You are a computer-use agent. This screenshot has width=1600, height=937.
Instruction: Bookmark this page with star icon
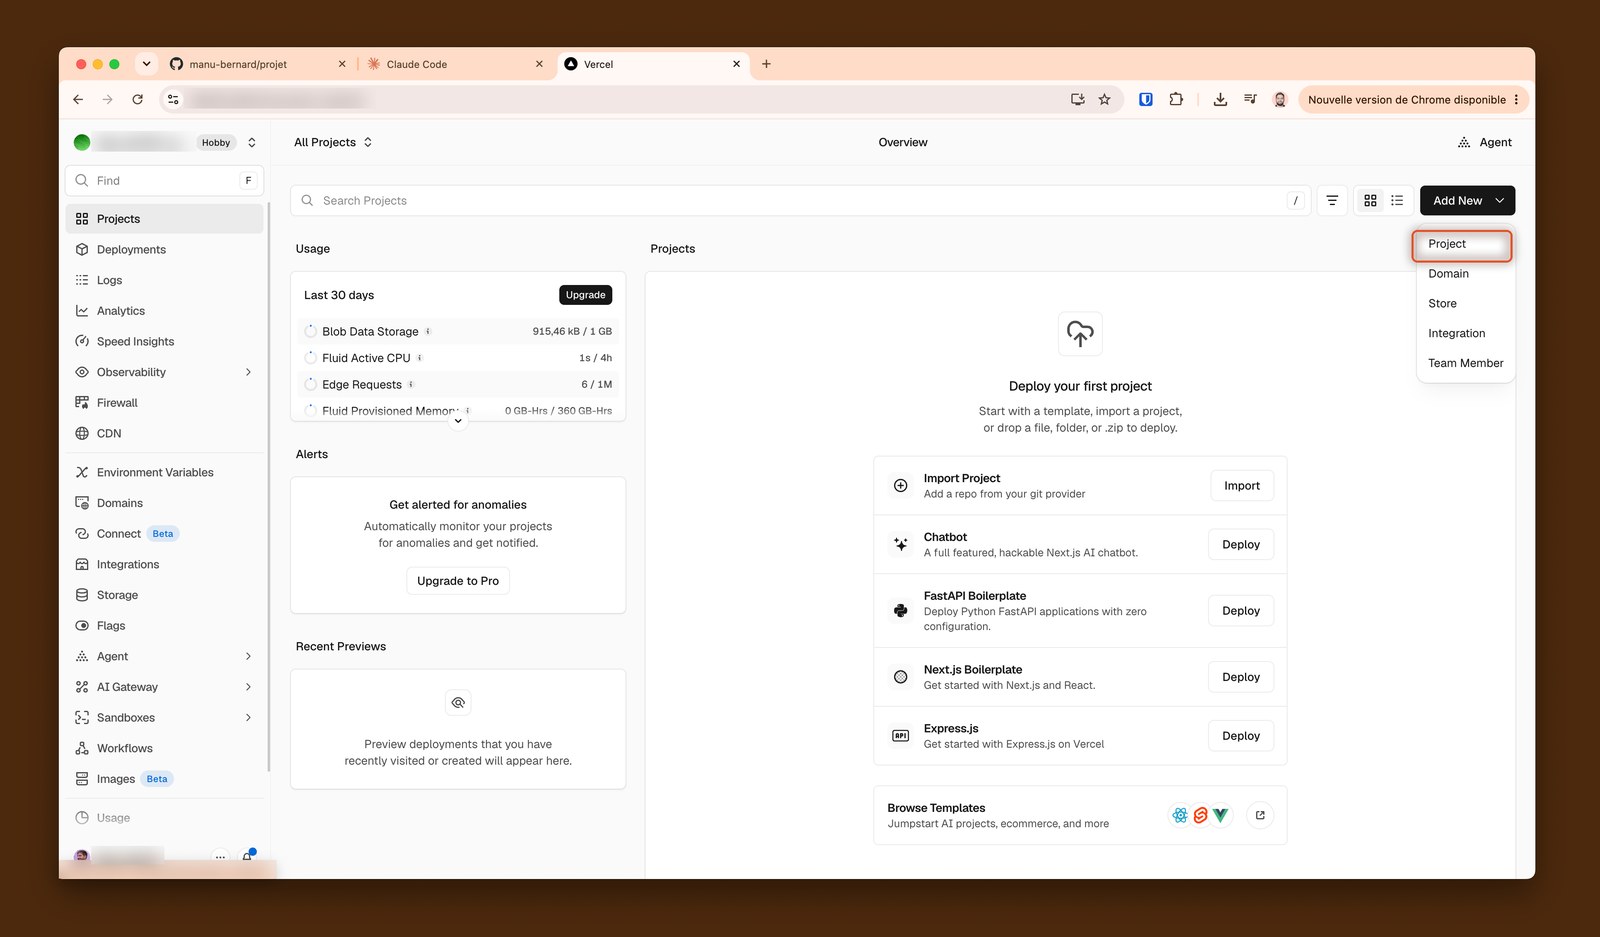(x=1105, y=100)
